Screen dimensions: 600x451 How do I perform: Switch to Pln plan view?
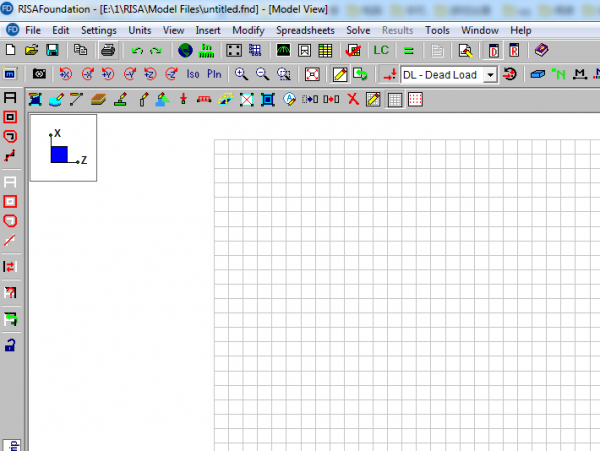coord(214,74)
